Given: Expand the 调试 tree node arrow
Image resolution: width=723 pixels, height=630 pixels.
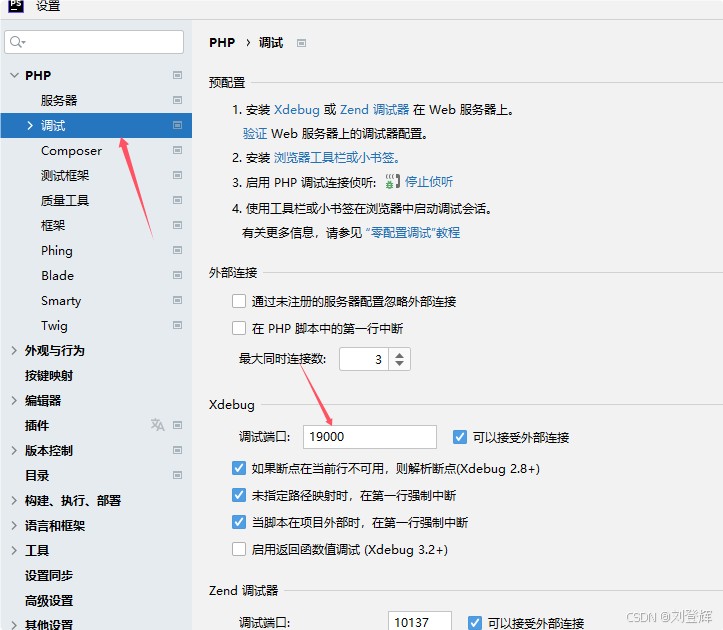Looking at the screenshot, I should tap(30, 125).
